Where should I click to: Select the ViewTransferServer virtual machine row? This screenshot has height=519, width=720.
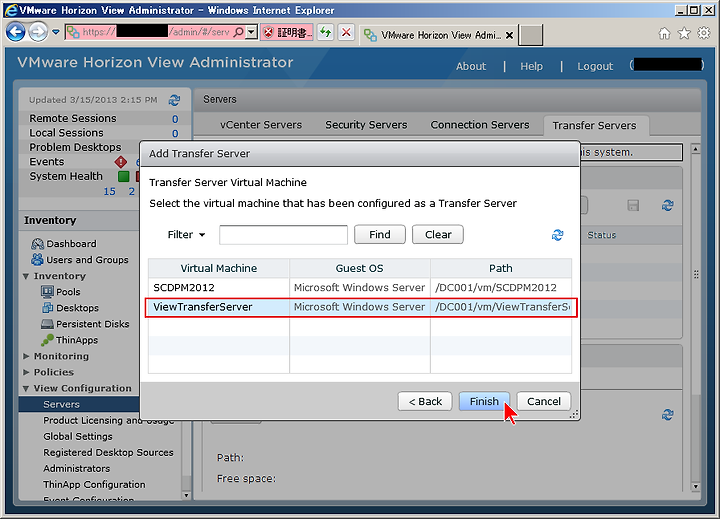pos(360,307)
